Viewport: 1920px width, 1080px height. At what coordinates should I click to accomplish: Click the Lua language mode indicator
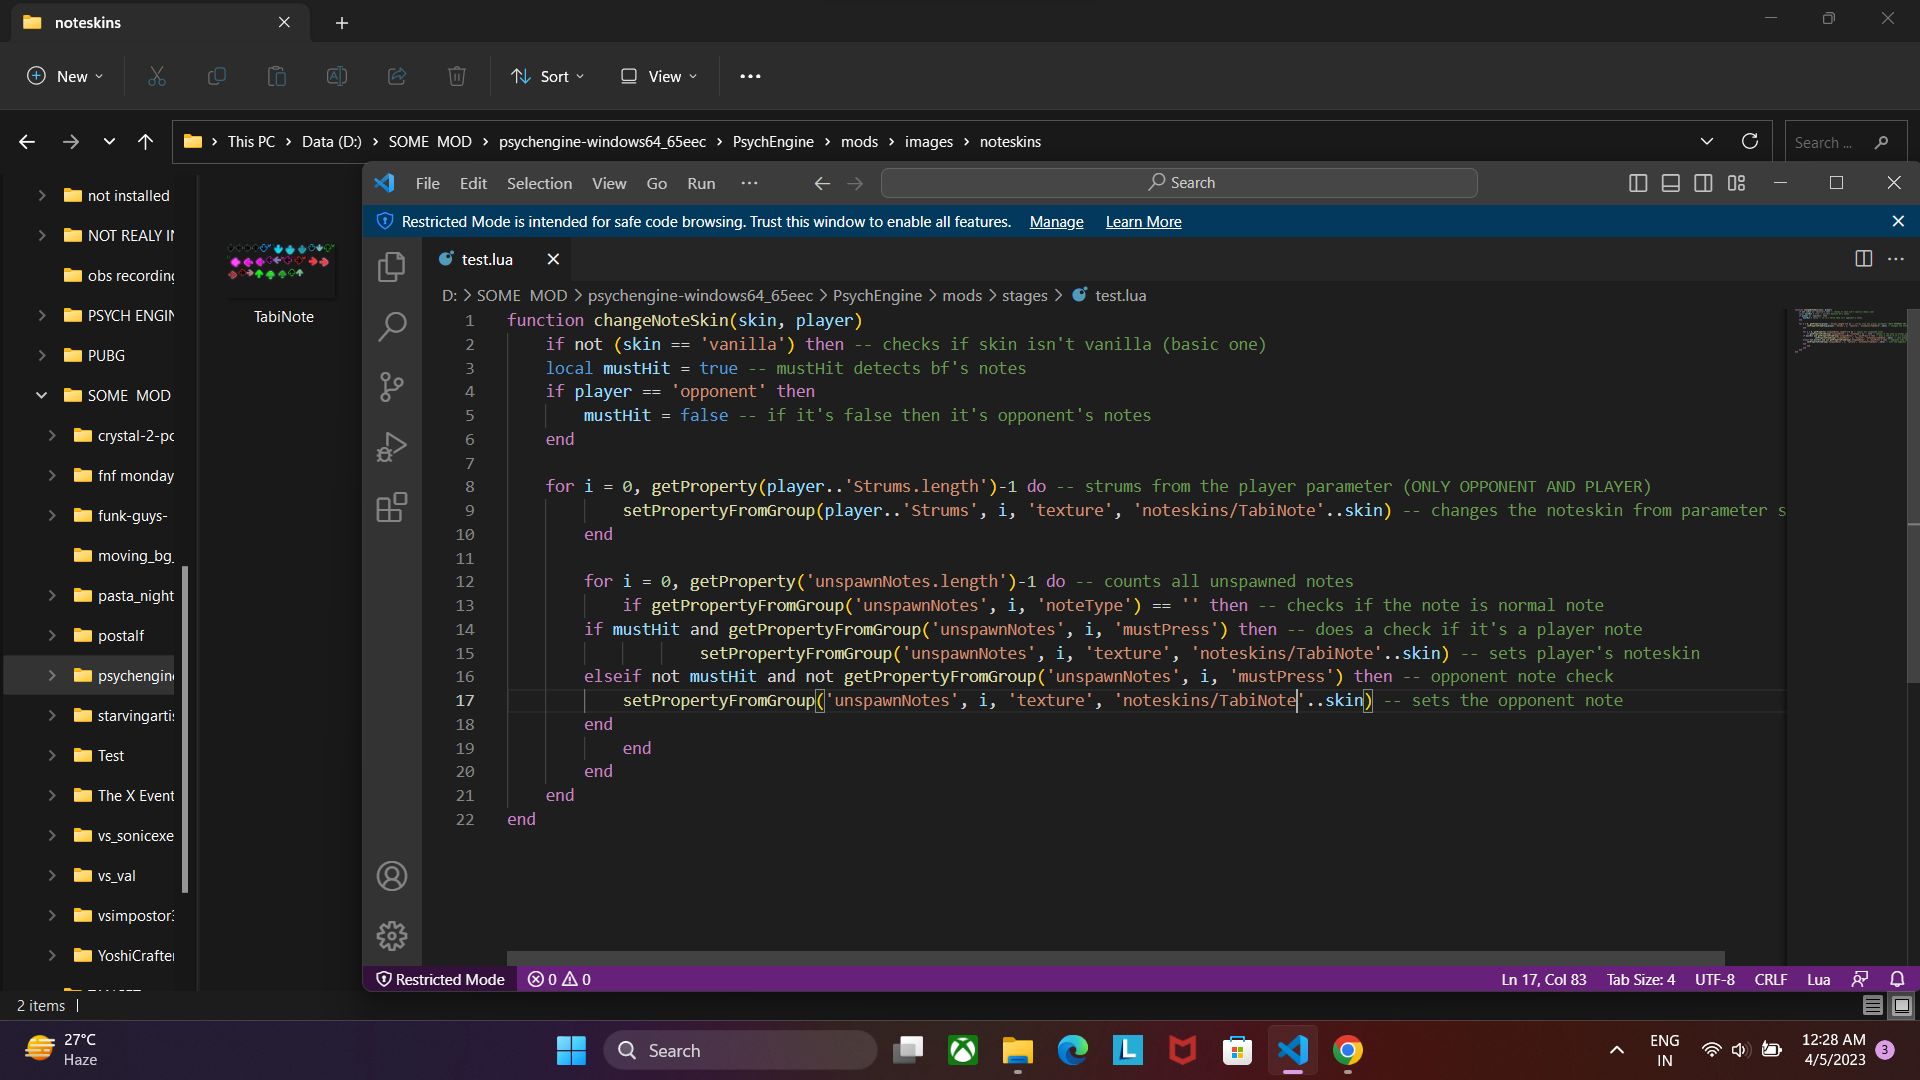[x=1818, y=979]
